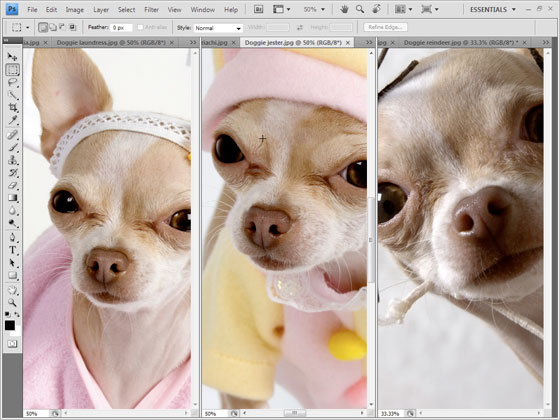Click Zoom tool in application bar
Image resolution: width=560 pixels, height=420 pixels.
point(360,9)
